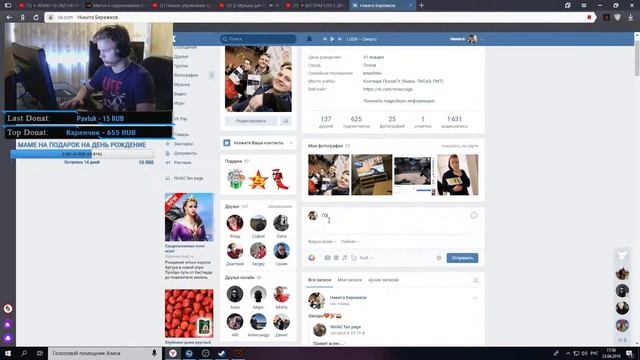The height and width of the screenshot is (360, 640).
Task: Expand the contacts prompt chevron
Action: tap(291, 143)
